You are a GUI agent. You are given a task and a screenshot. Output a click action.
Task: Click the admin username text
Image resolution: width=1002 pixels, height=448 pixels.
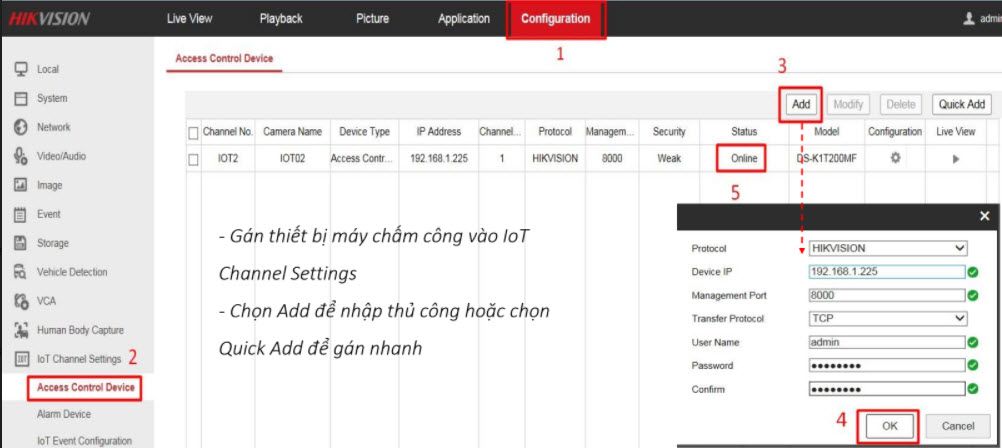click(991, 19)
